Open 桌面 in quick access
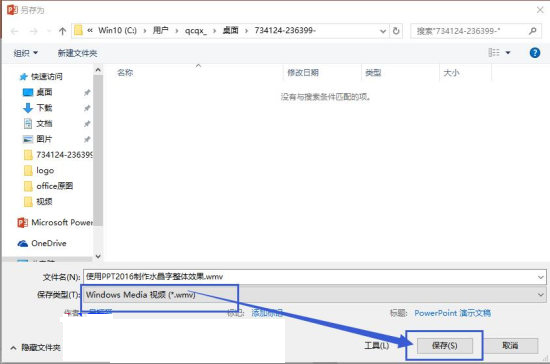550x364 pixels. tap(44, 92)
